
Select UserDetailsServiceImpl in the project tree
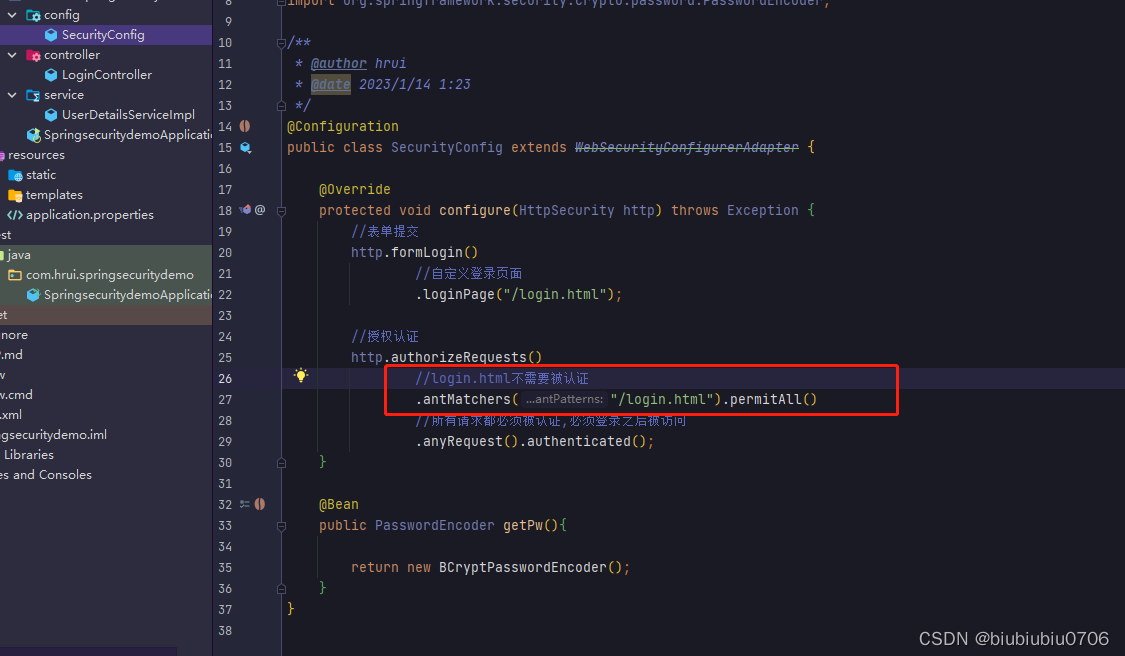106,115
